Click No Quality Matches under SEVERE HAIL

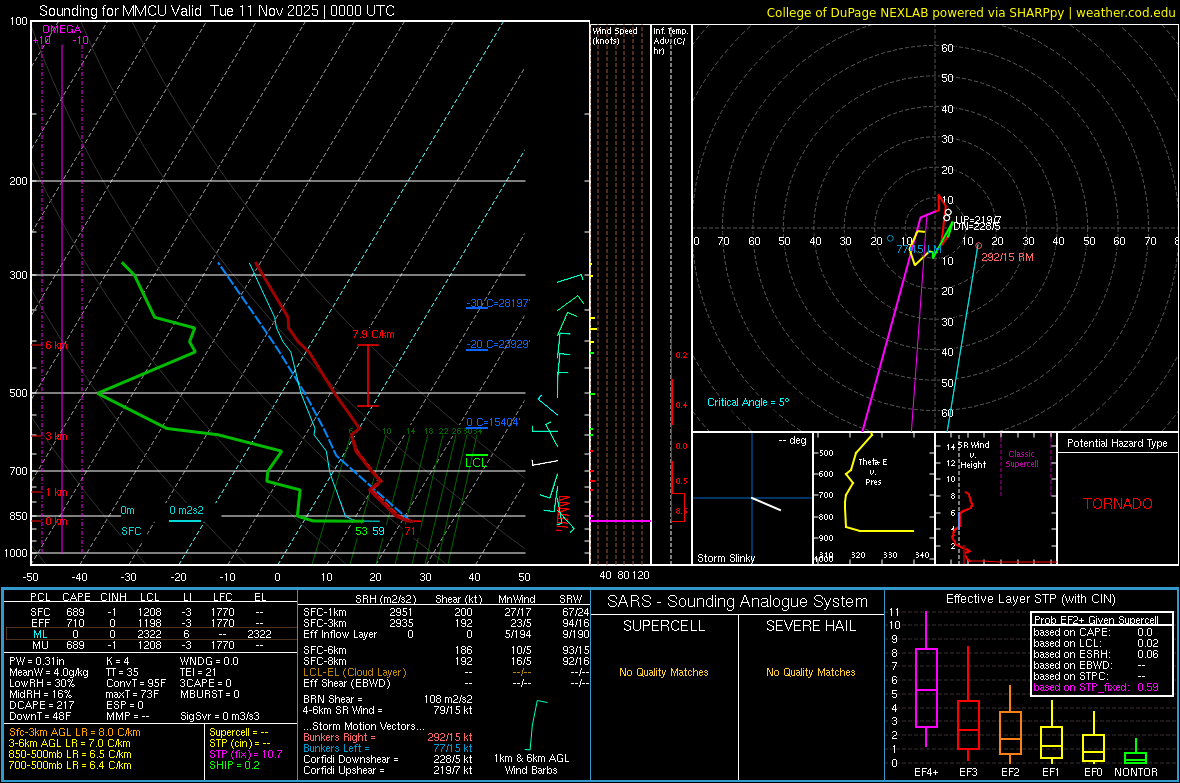810,672
